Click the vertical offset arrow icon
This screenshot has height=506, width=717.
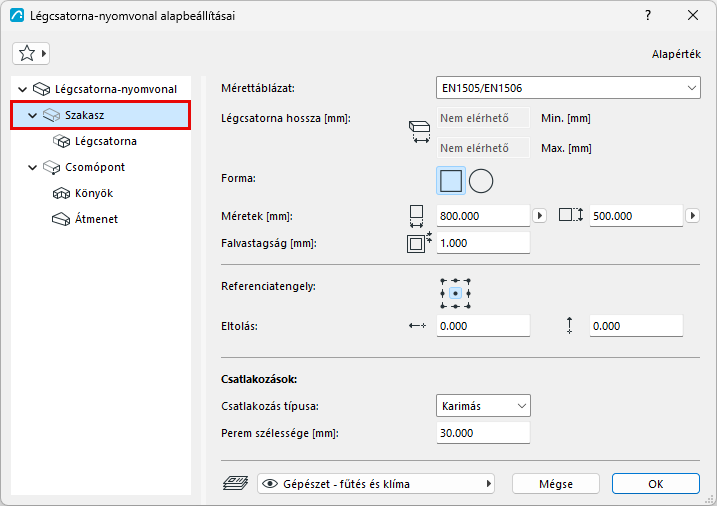[x=569, y=325]
